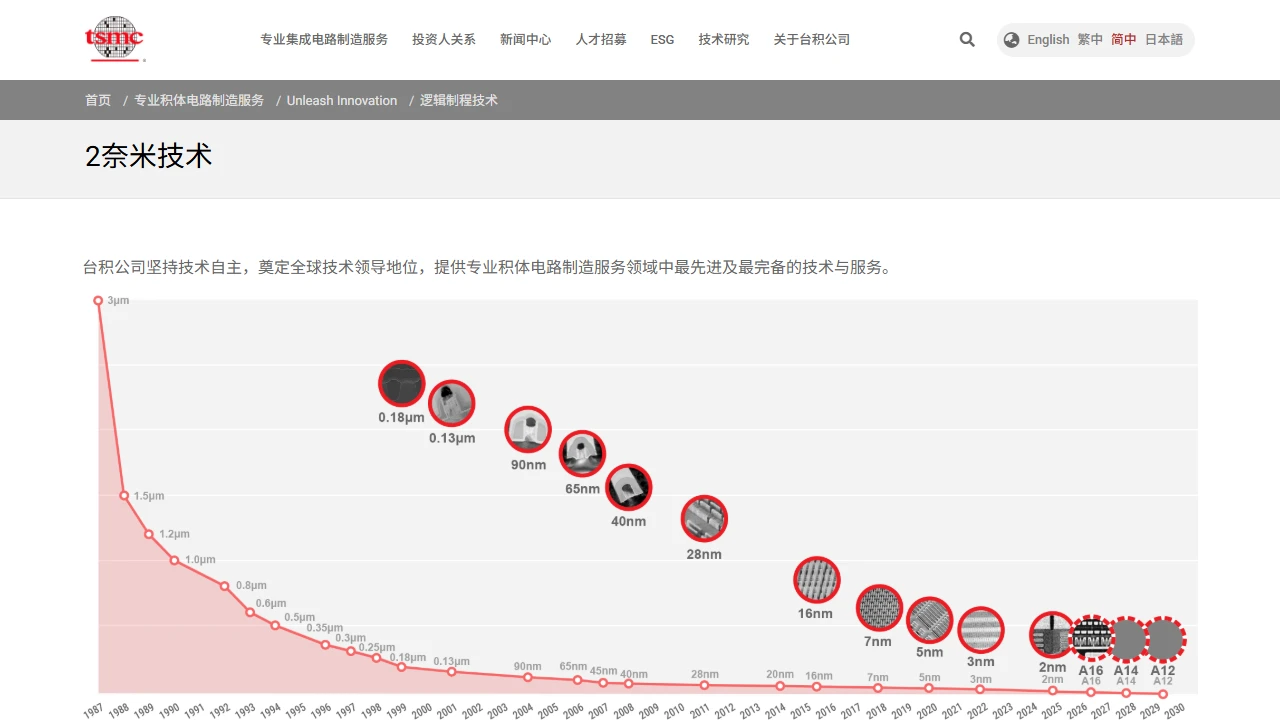Go to 首页 breadcrumb

[98, 100]
